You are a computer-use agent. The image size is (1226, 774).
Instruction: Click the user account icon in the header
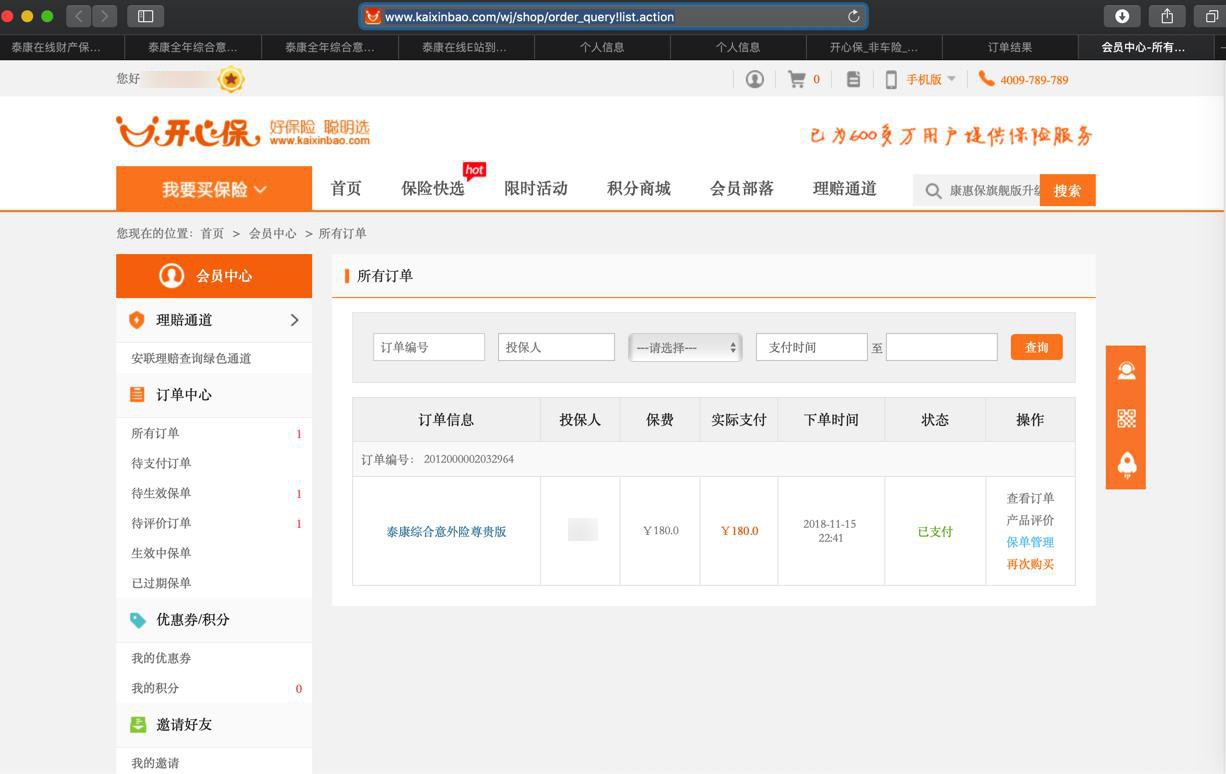click(x=755, y=79)
